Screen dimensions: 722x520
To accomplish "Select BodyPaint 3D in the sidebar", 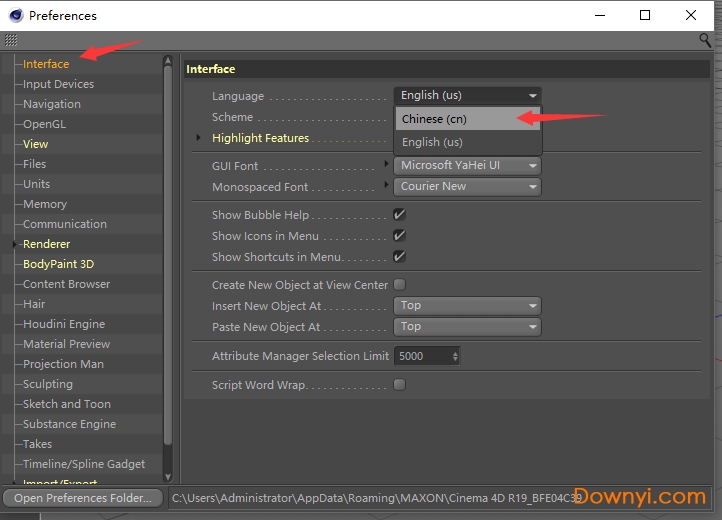I will [58, 264].
